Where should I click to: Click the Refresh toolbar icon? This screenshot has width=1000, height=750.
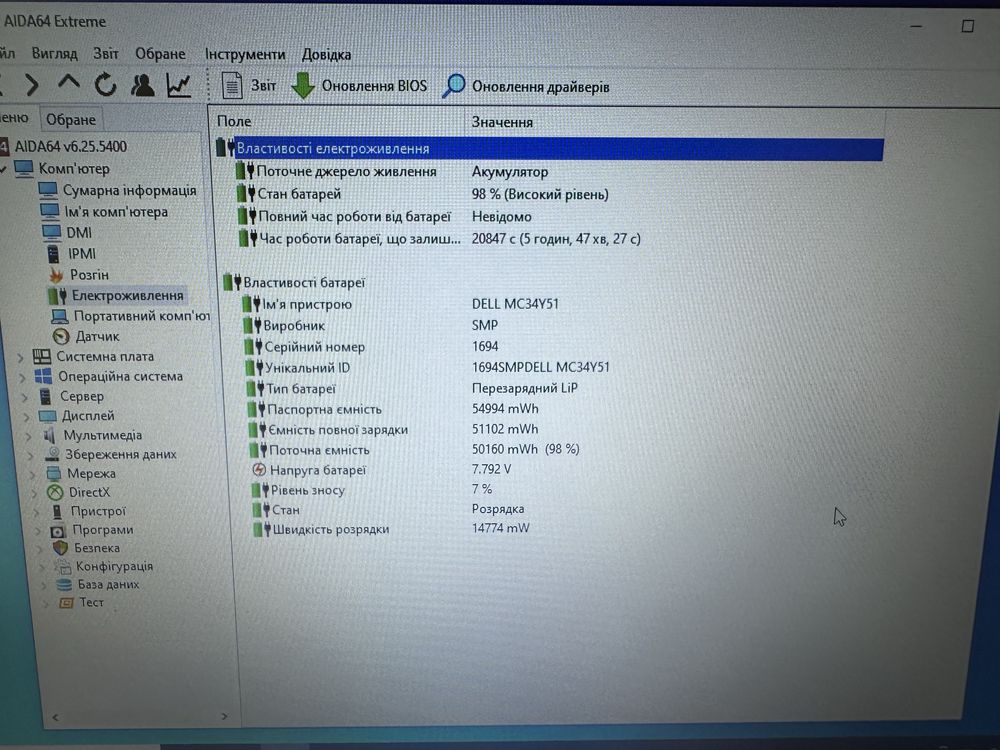[105, 84]
